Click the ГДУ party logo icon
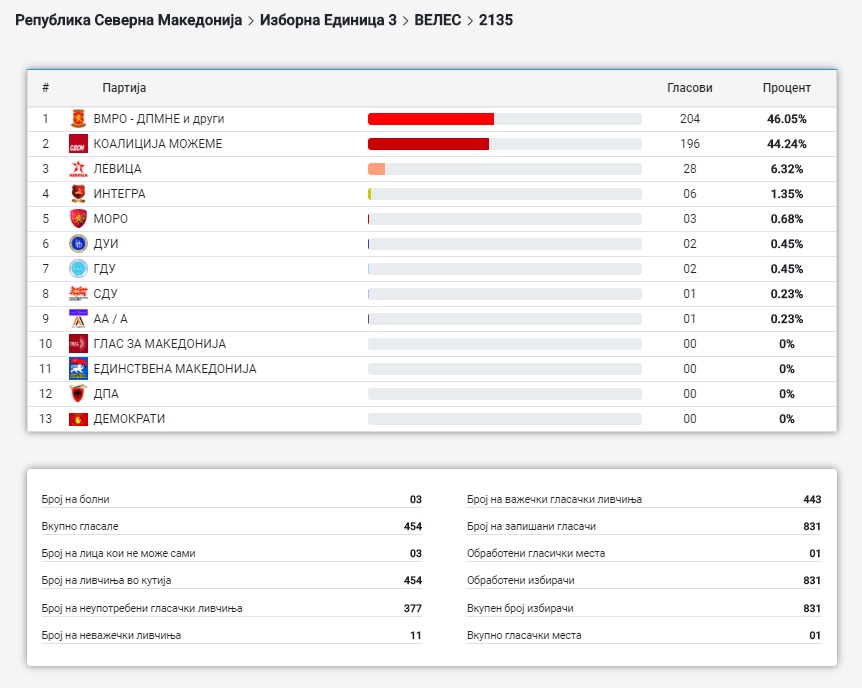The image size is (862, 688). coord(78,269)
